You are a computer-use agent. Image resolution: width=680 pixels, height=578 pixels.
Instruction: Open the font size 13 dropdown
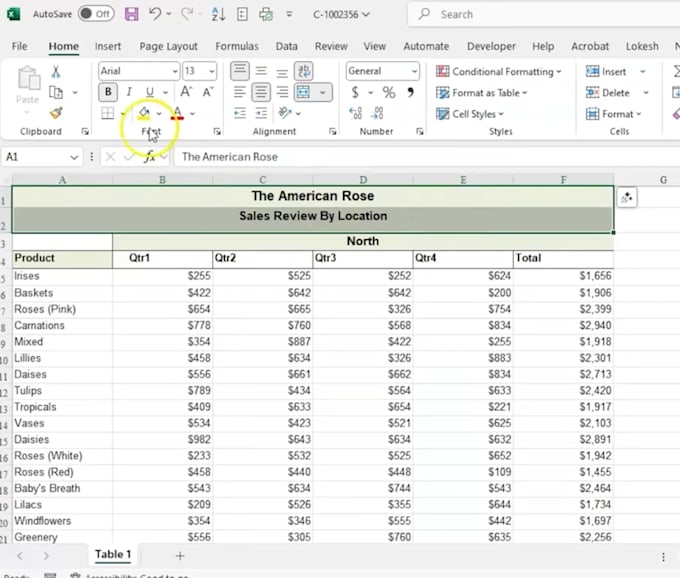pyautogui.click(x=211, y=71)
